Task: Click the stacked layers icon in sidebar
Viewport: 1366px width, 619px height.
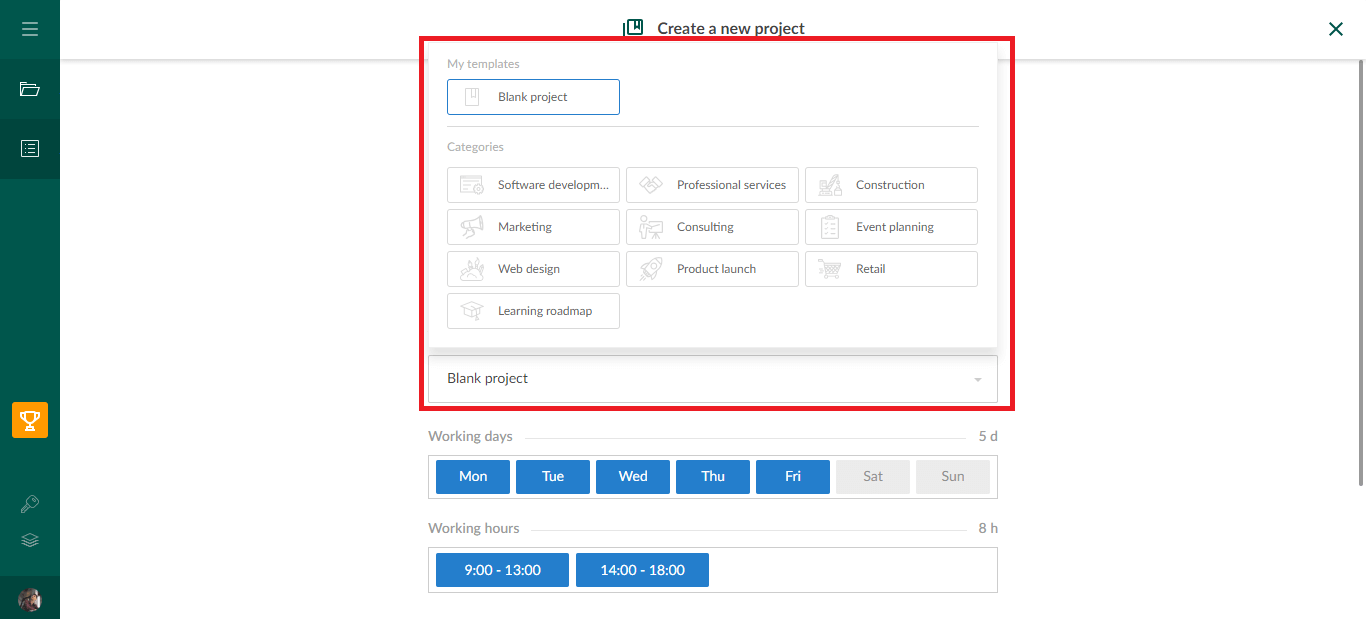Action: pyautogui.click(x=30, y=541)
